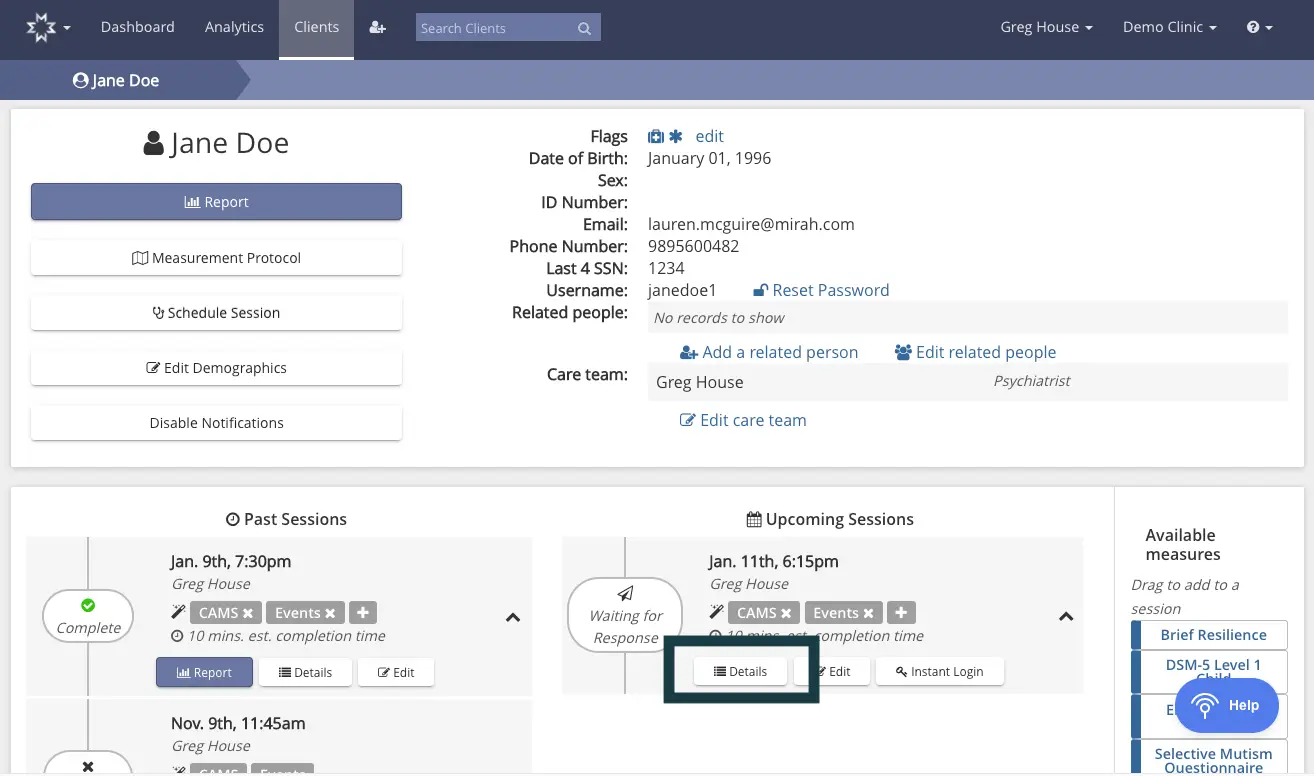
Task: Select the search magnifier icon in Search Clients
Action: click(x=584, y=28)
